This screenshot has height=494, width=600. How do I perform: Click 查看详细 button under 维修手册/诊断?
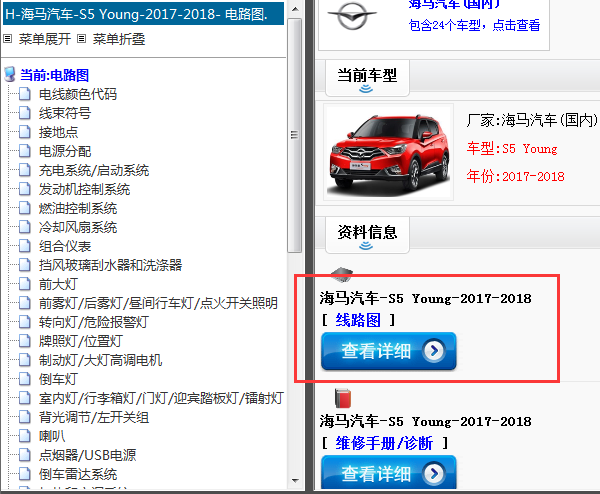[388, 473]
